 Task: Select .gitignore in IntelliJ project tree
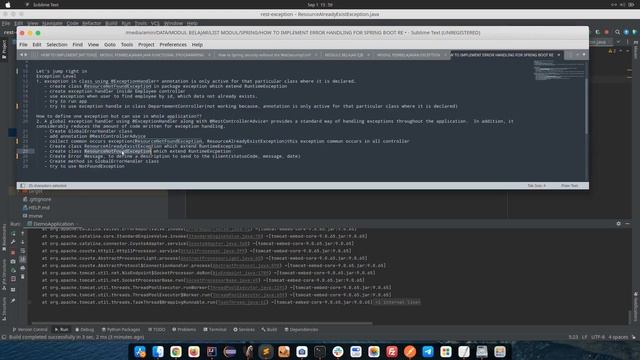(x=37, y=200)
